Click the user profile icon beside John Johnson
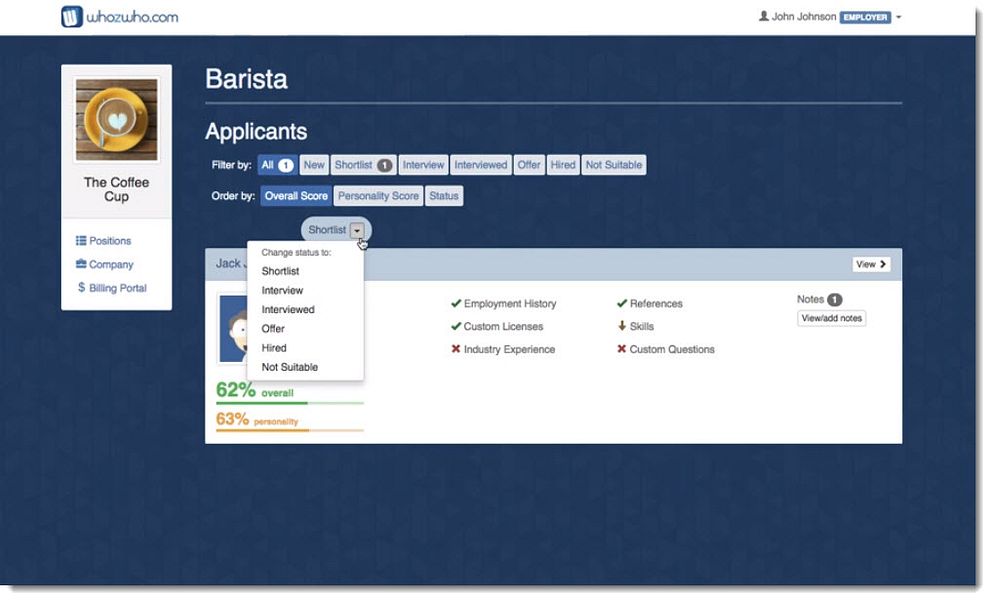This screenshot has height=600, width=990. coord(763,16)
